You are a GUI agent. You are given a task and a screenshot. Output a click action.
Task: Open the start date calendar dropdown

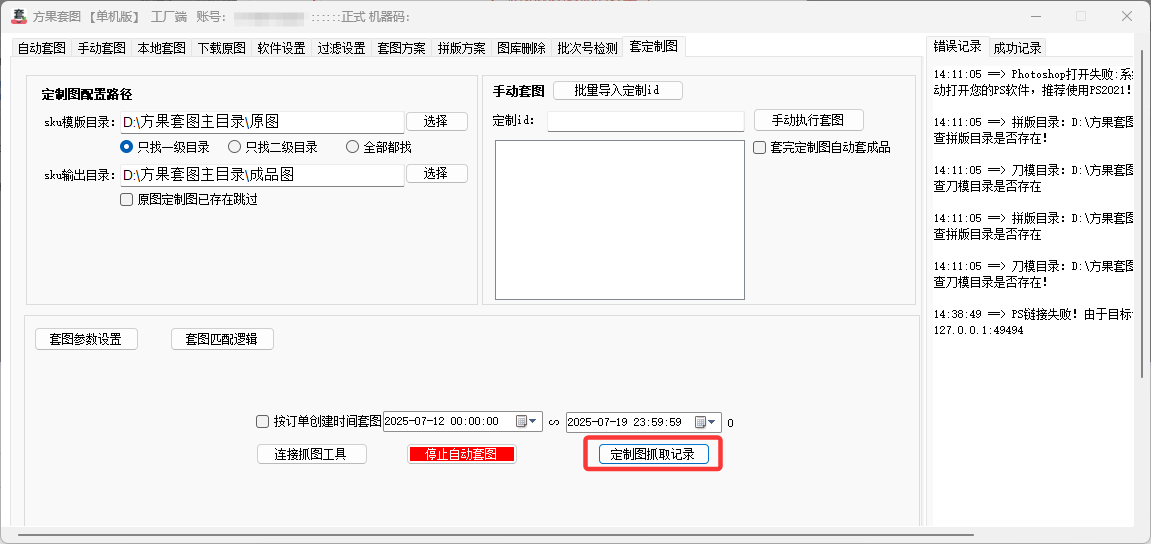click(x=527, y=421)
